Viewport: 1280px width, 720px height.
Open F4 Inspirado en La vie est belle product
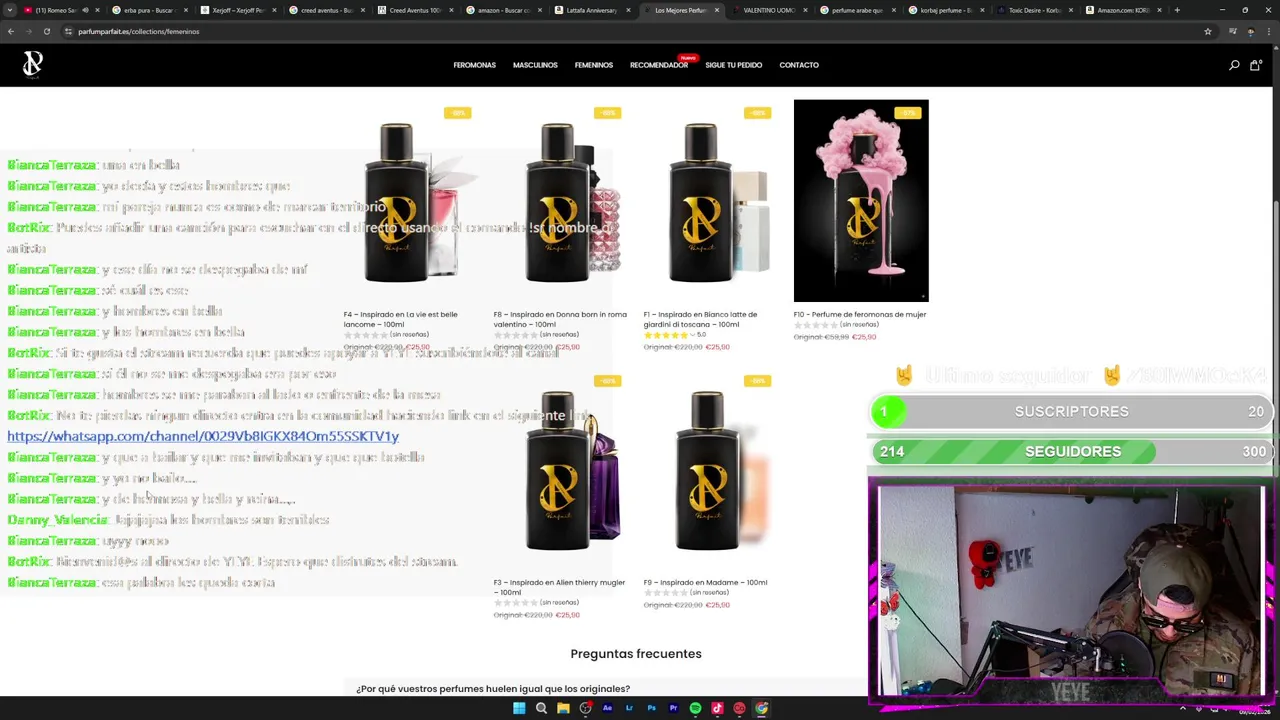coord(400,319)
